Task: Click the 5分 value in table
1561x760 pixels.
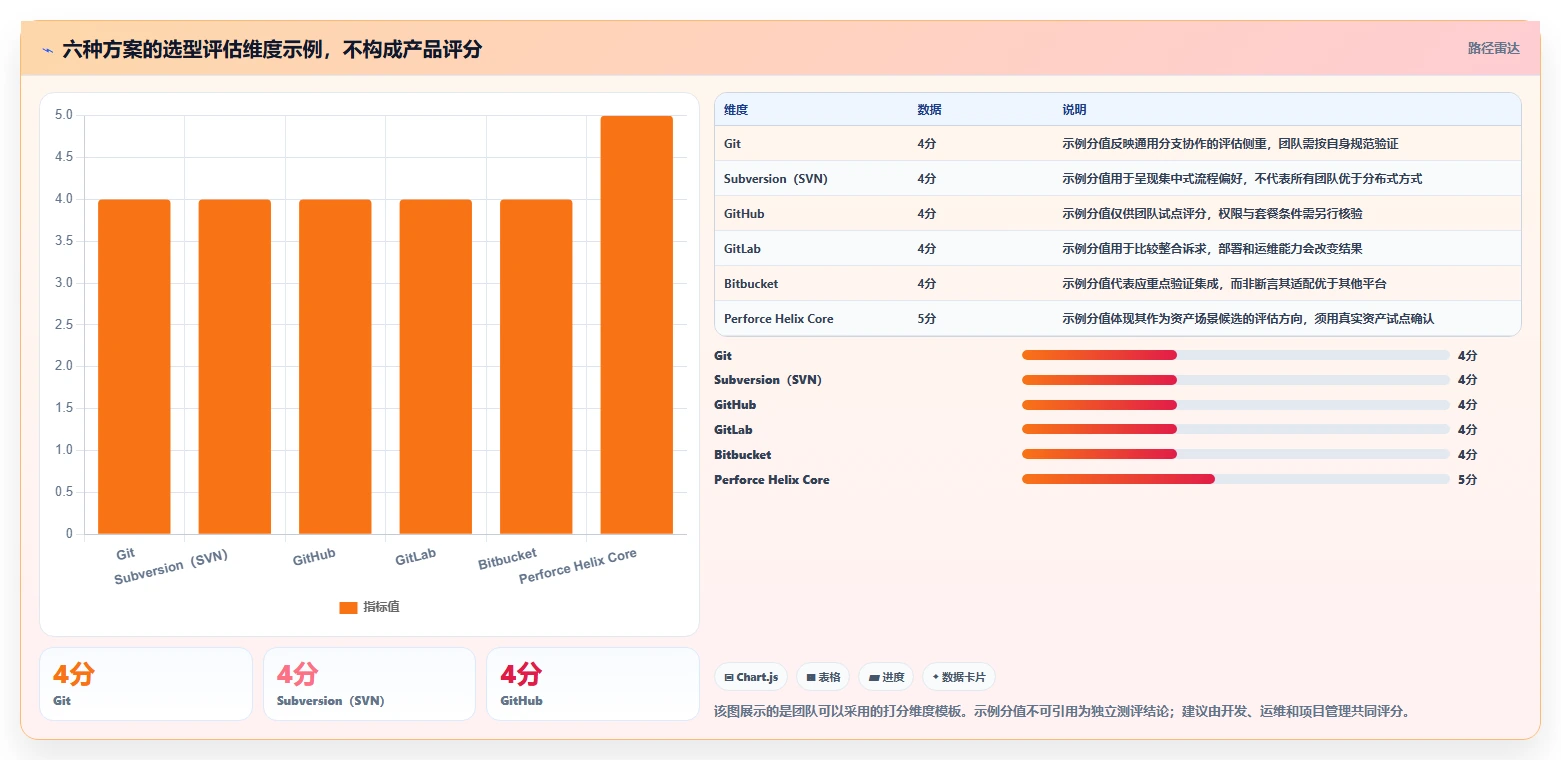Action: click(927, 318)
